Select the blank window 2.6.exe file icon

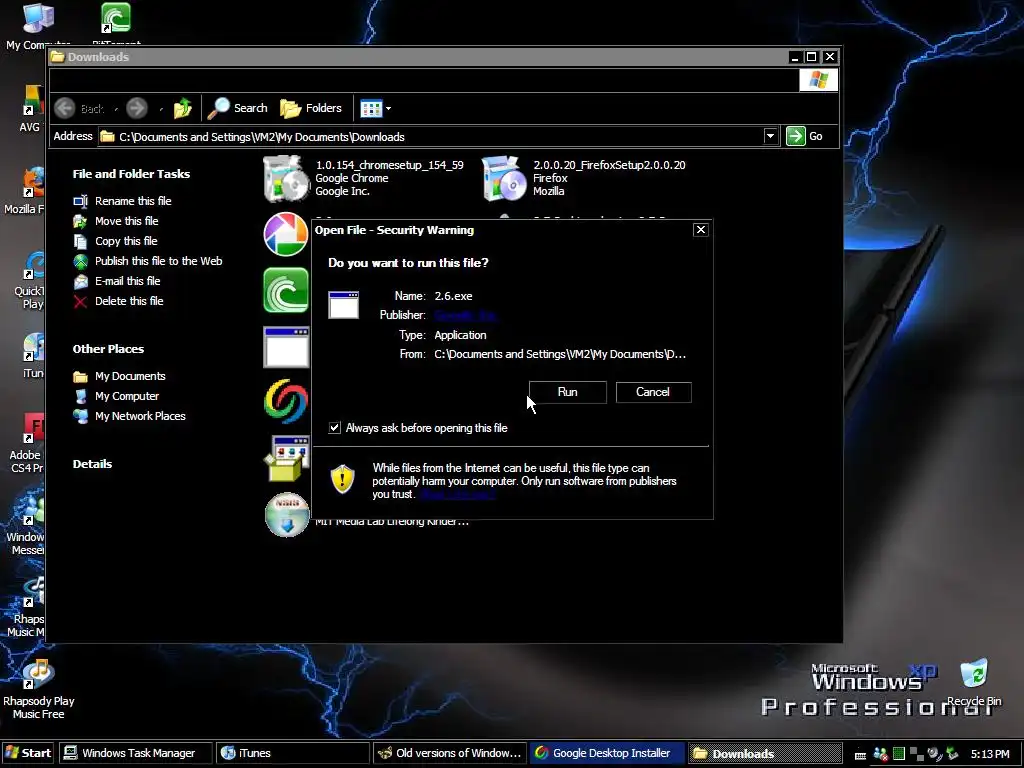pyautogui.click(x=286, y=347)
